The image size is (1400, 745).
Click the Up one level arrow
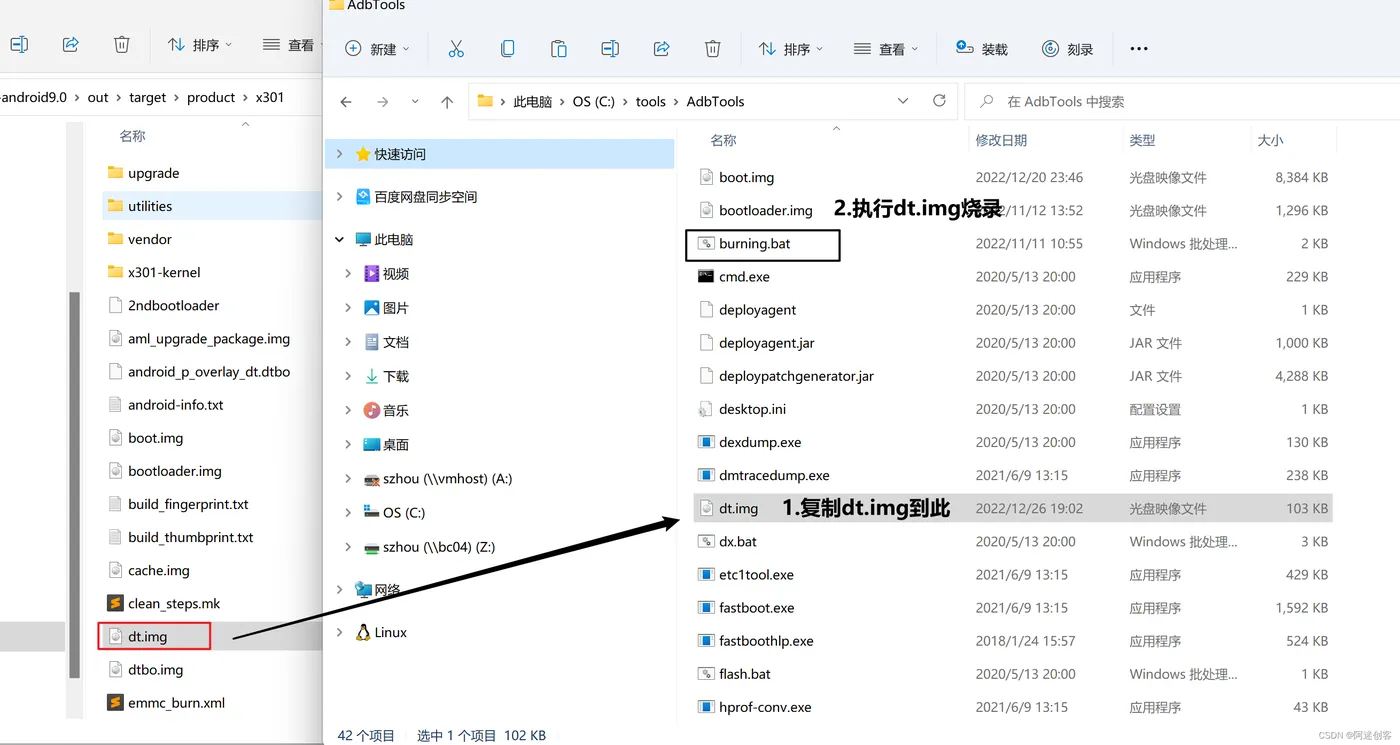pyautogui.click(x=447, y=101)
